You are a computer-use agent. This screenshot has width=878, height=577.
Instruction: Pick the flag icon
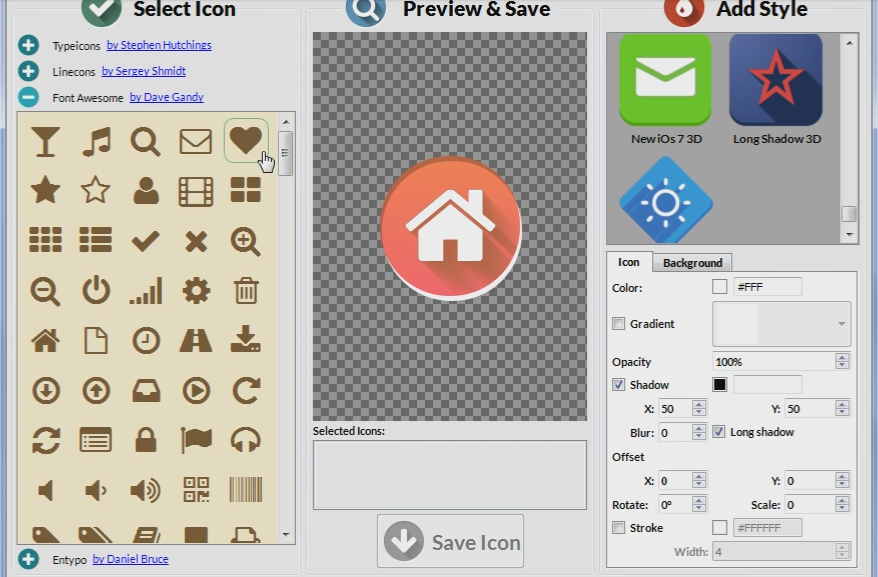(x=195, y=440)
